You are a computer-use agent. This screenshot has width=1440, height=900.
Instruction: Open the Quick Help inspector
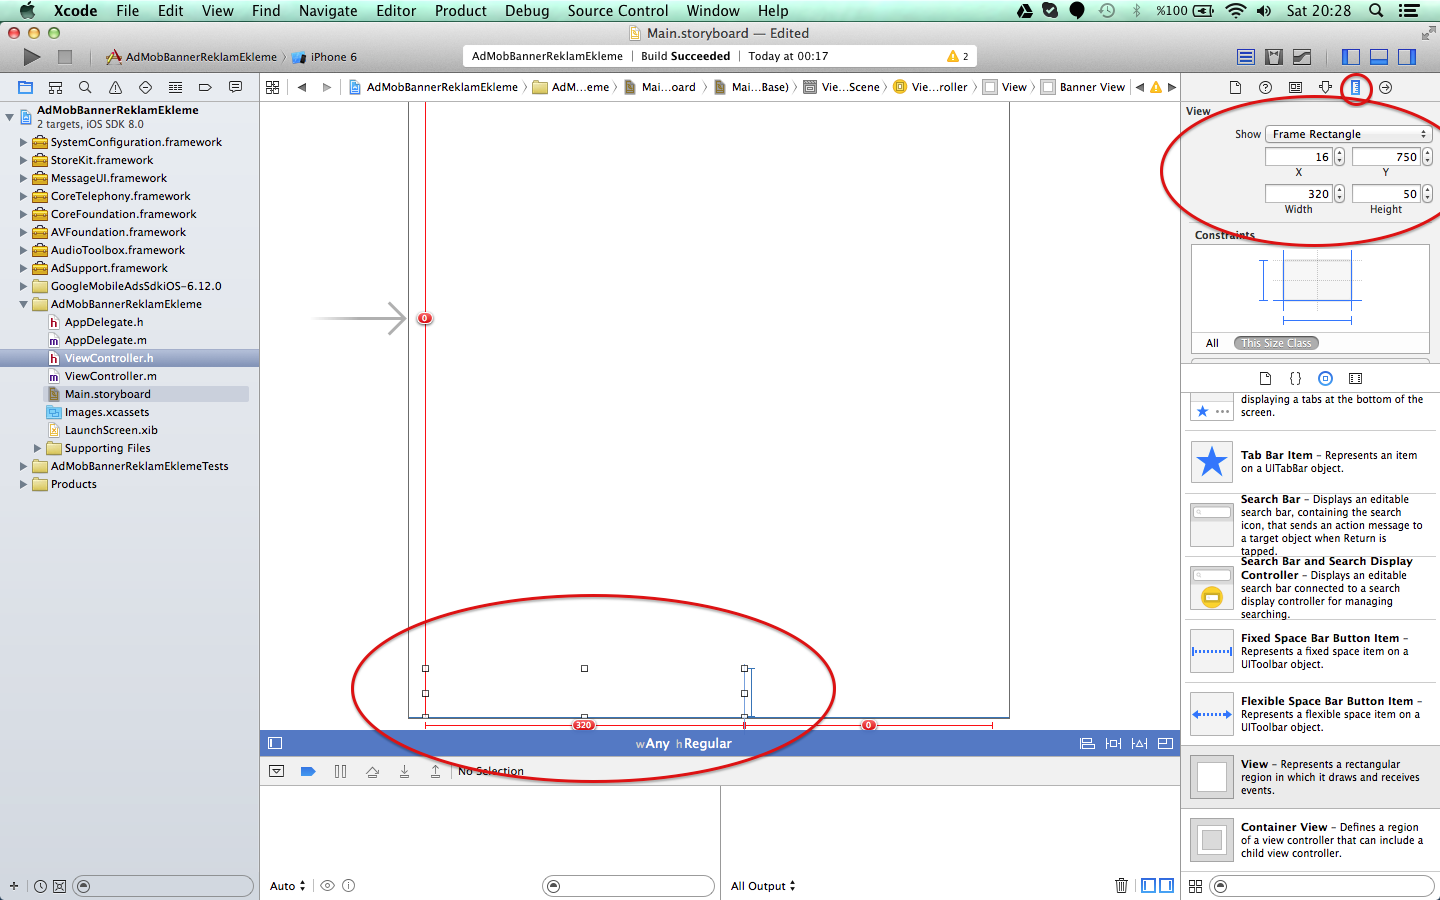tap(1265, 87)
